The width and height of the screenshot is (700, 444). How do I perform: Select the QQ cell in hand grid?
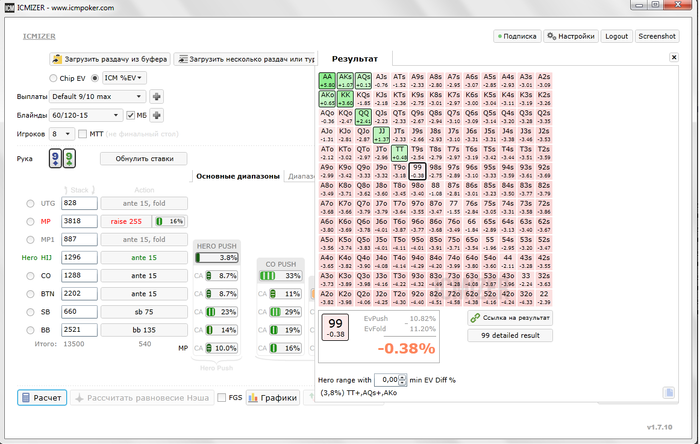click(x=363, y=117)
